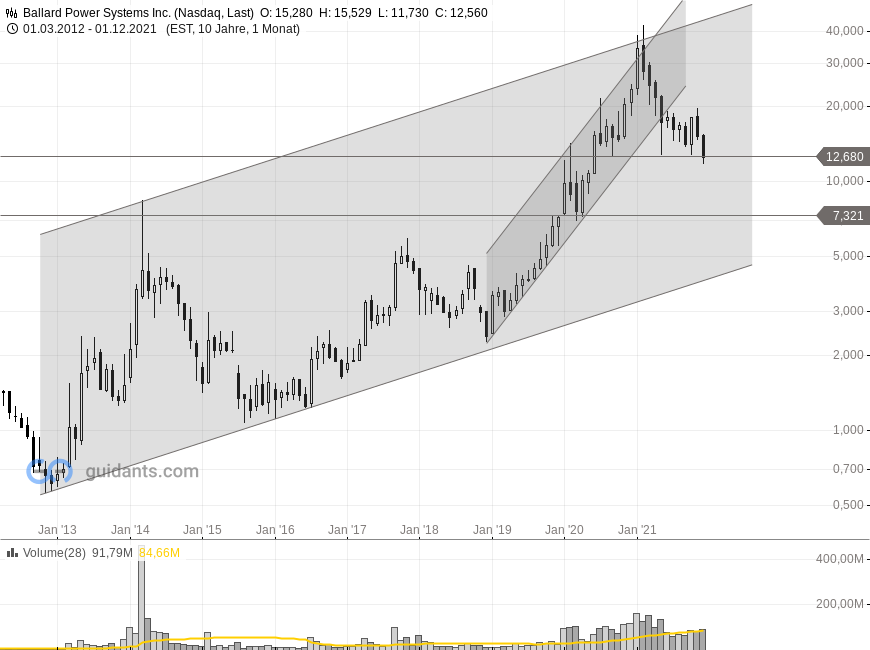
Task: Click the 2,000 price axis label
Action: pyautogui.click(x=848, y=355)
